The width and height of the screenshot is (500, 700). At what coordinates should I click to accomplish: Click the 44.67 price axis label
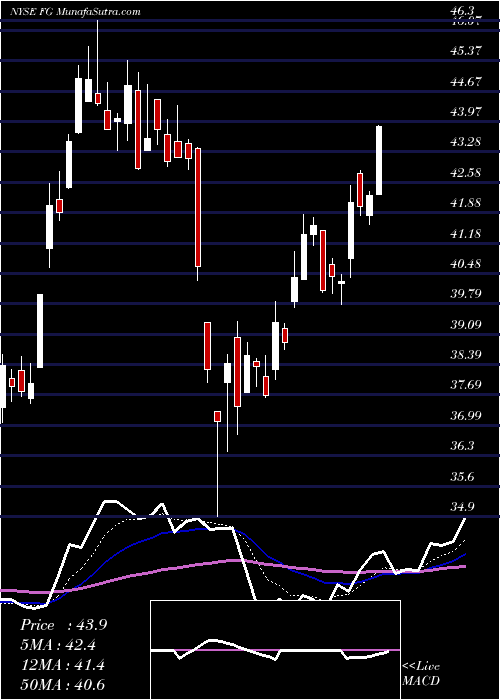click(466, 82)
